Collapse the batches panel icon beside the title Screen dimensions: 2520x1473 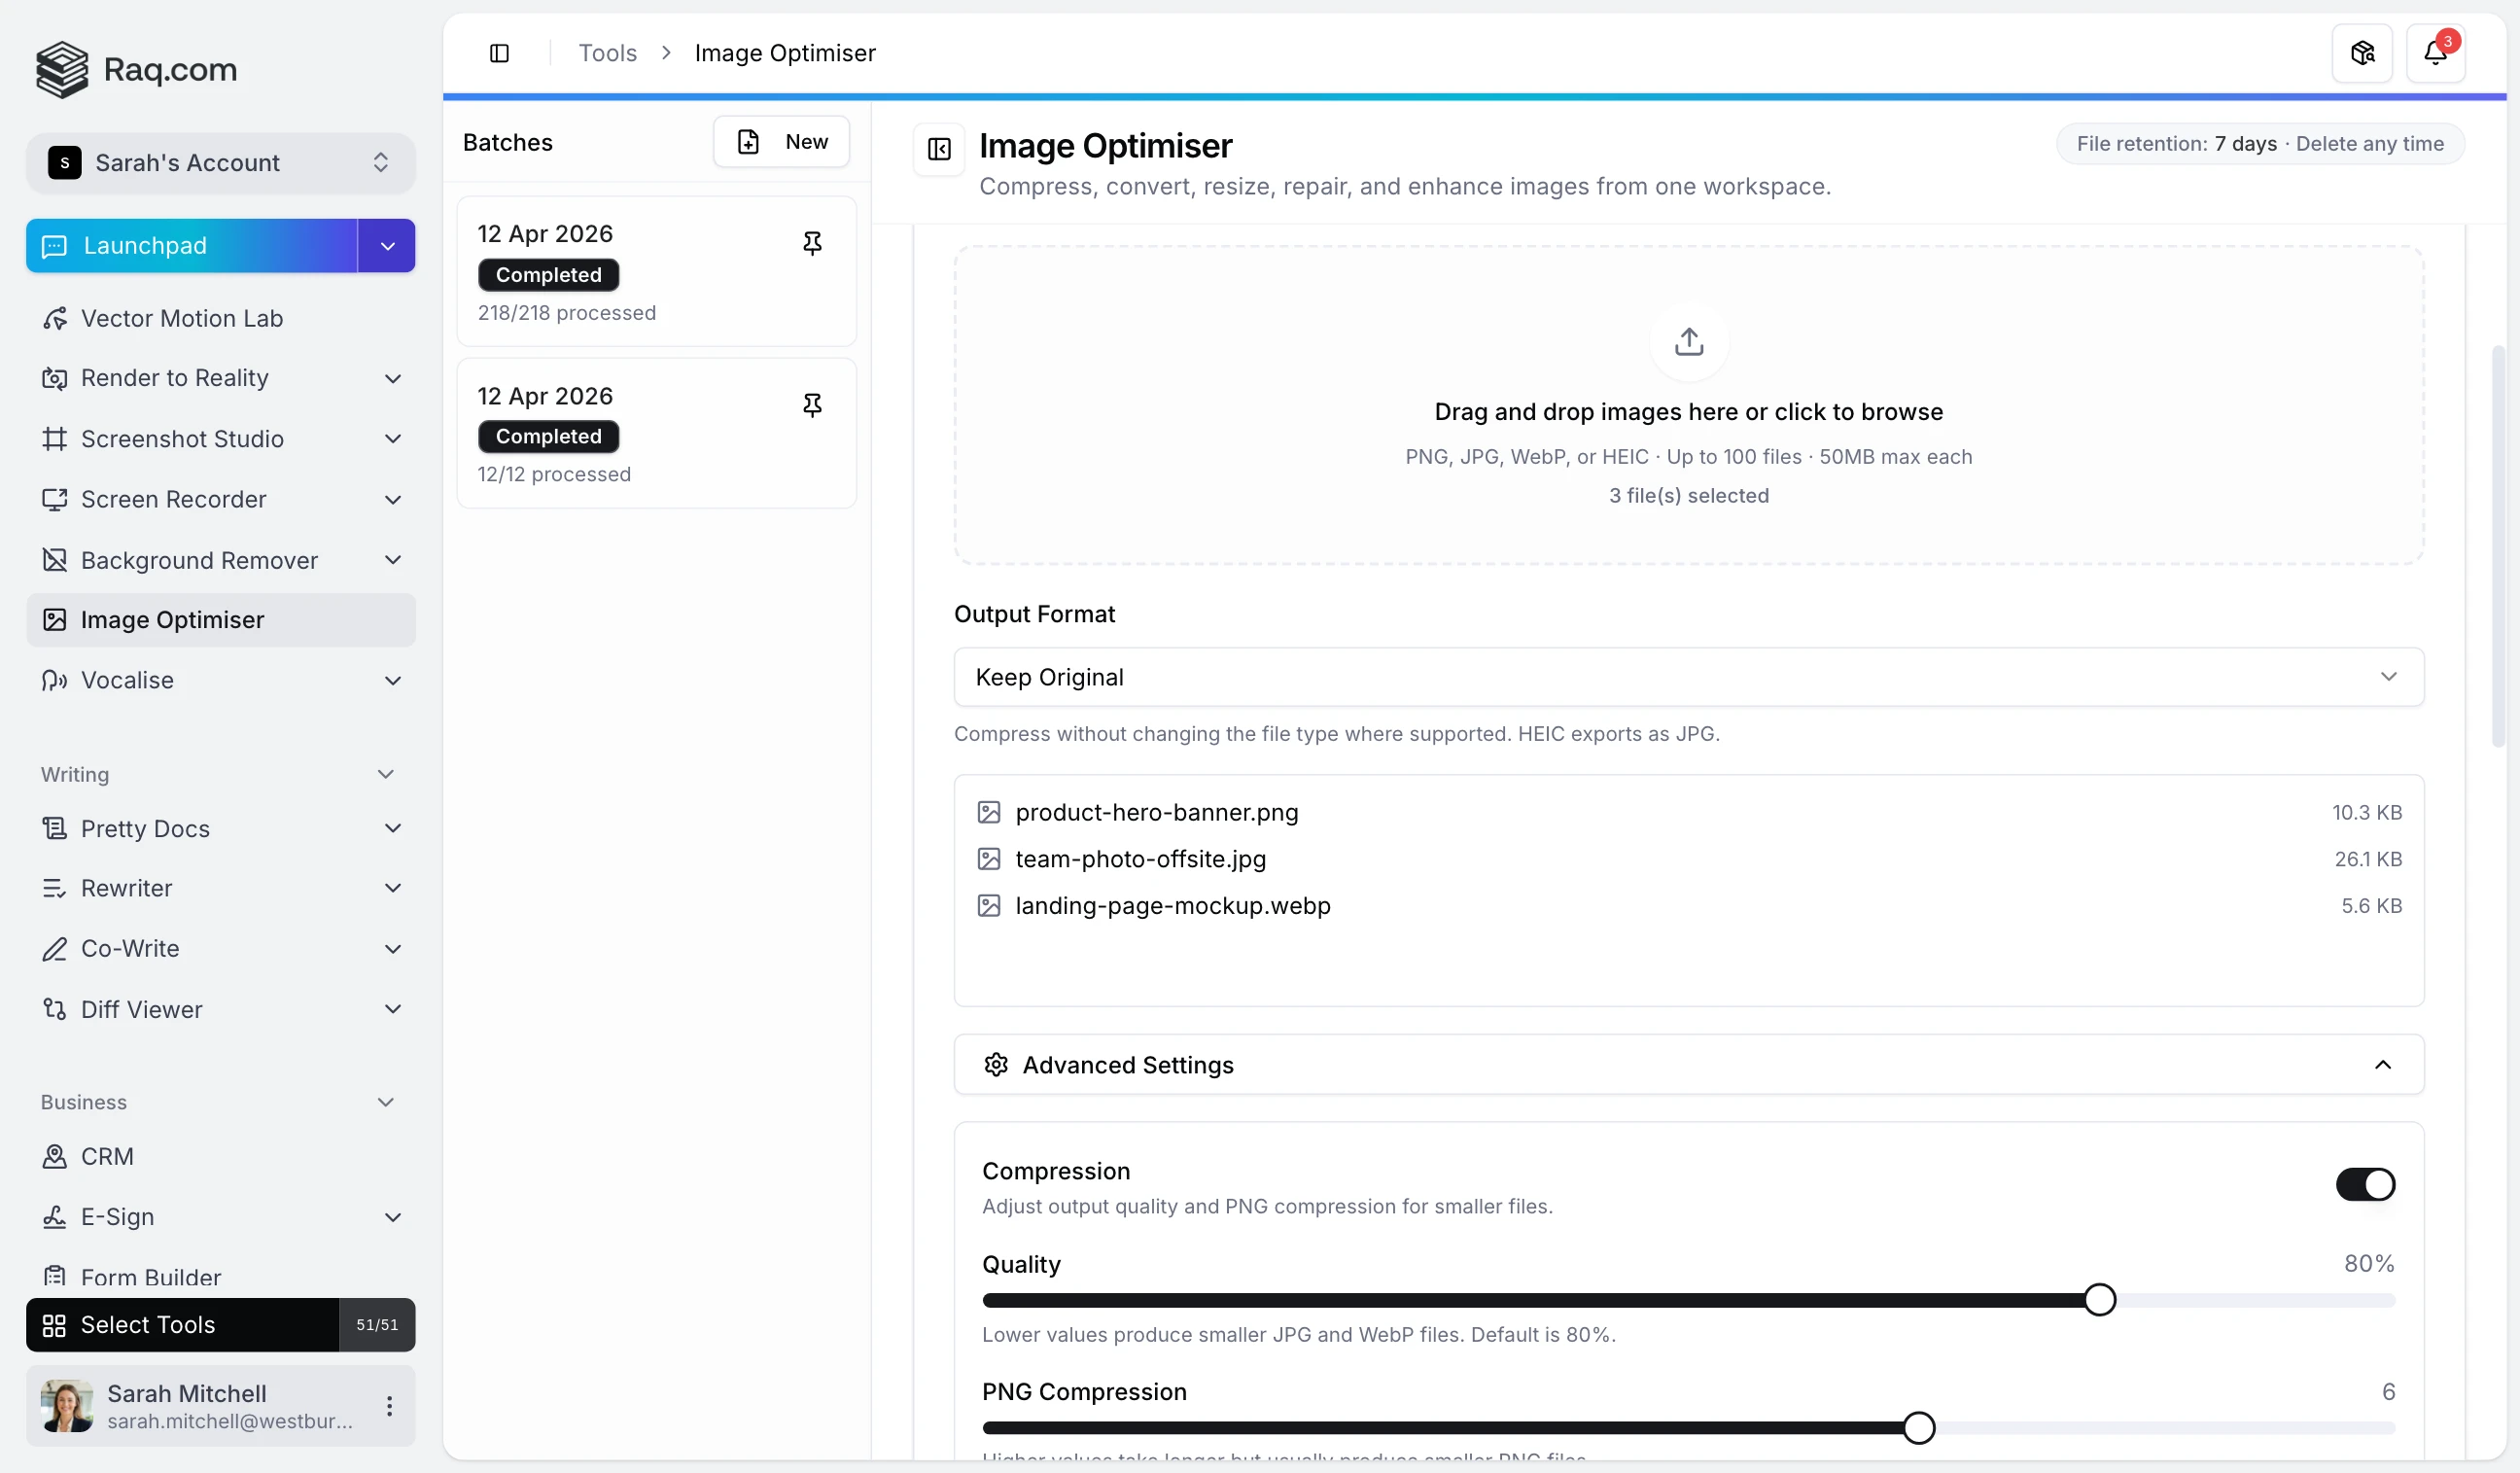[x=938, y=149]
